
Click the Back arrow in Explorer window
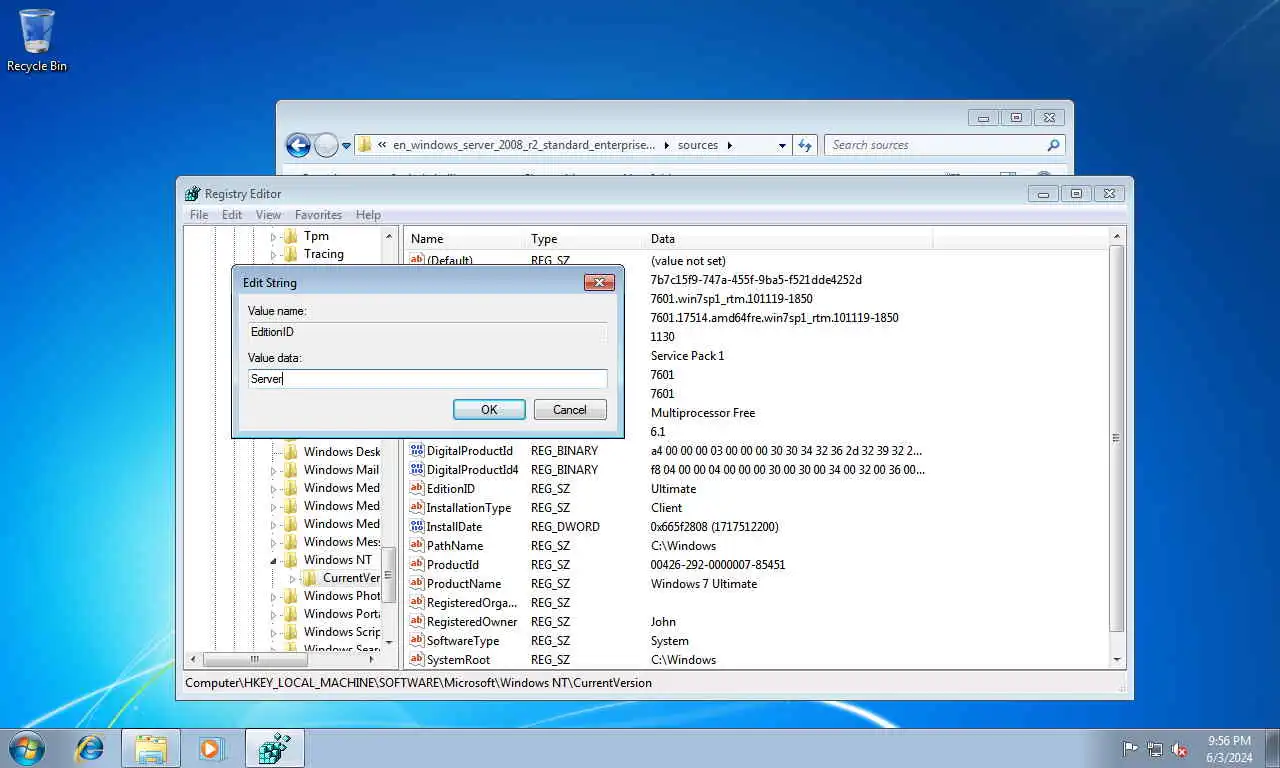coord(298,145)
